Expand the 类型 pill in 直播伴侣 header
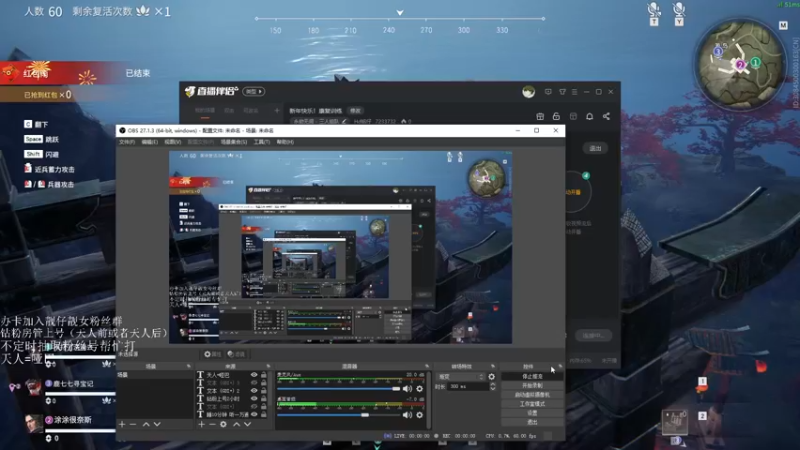 click(253, 91)
